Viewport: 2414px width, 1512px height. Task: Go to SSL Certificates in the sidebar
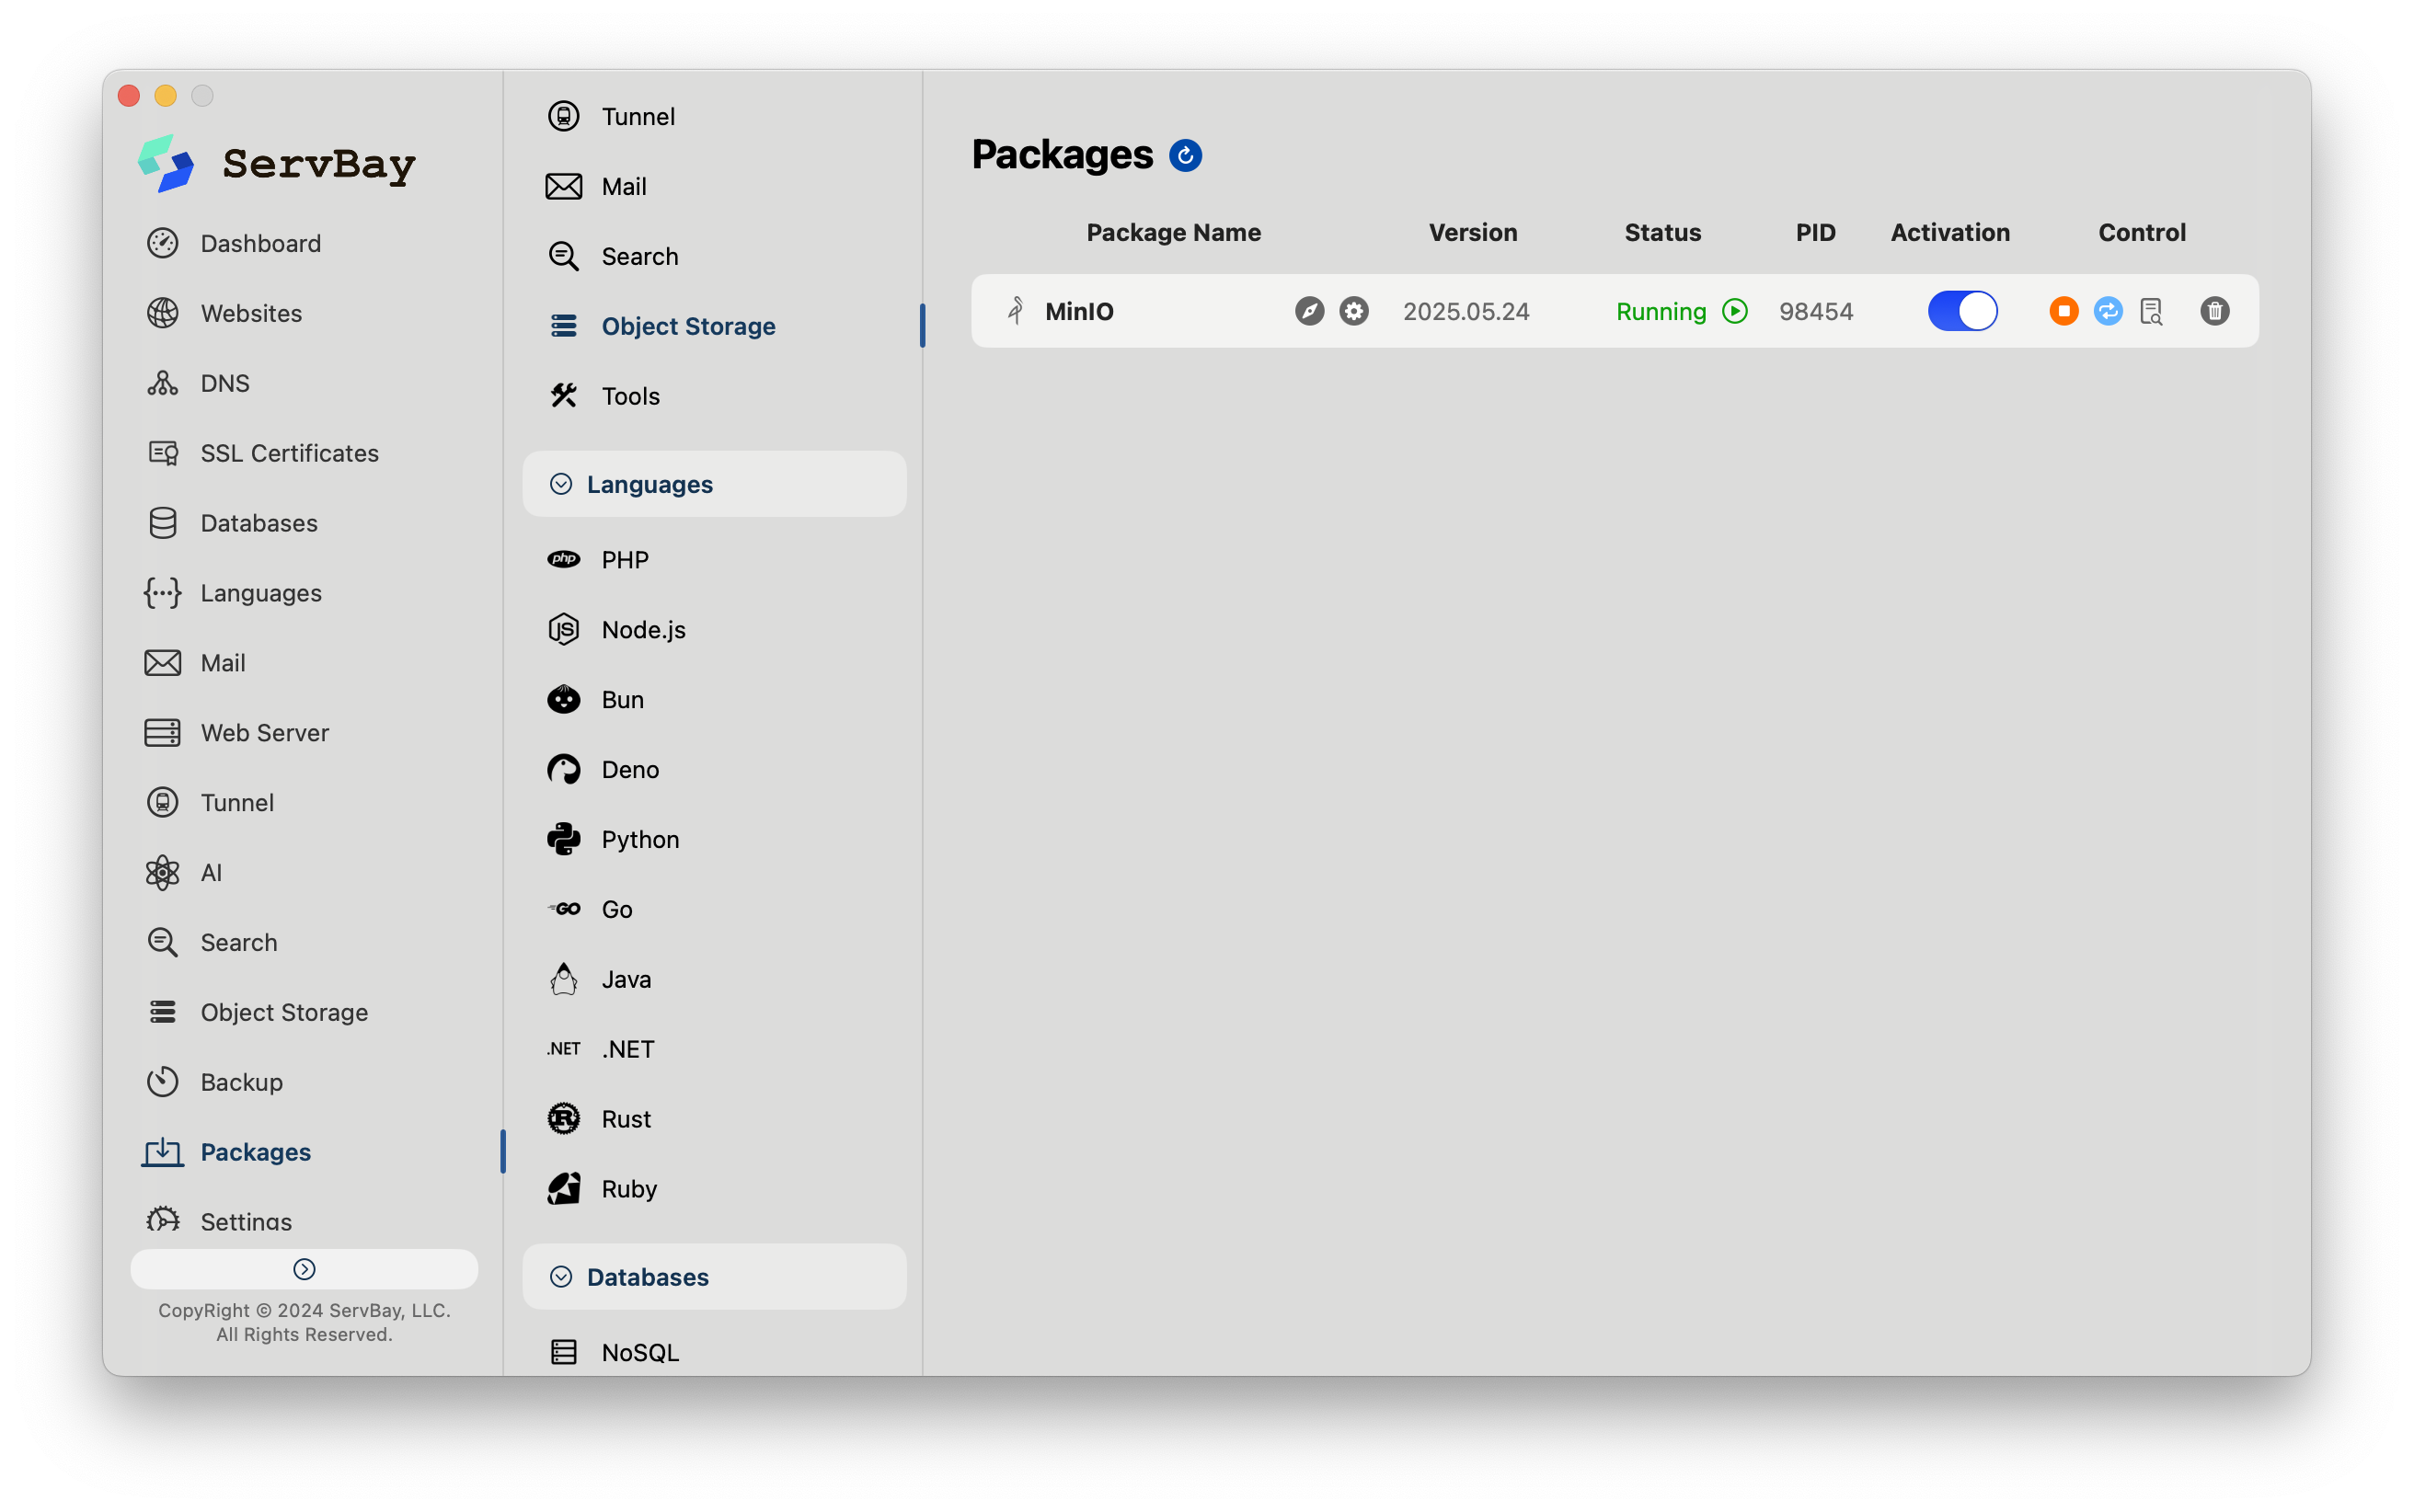(x=289, y=453)
